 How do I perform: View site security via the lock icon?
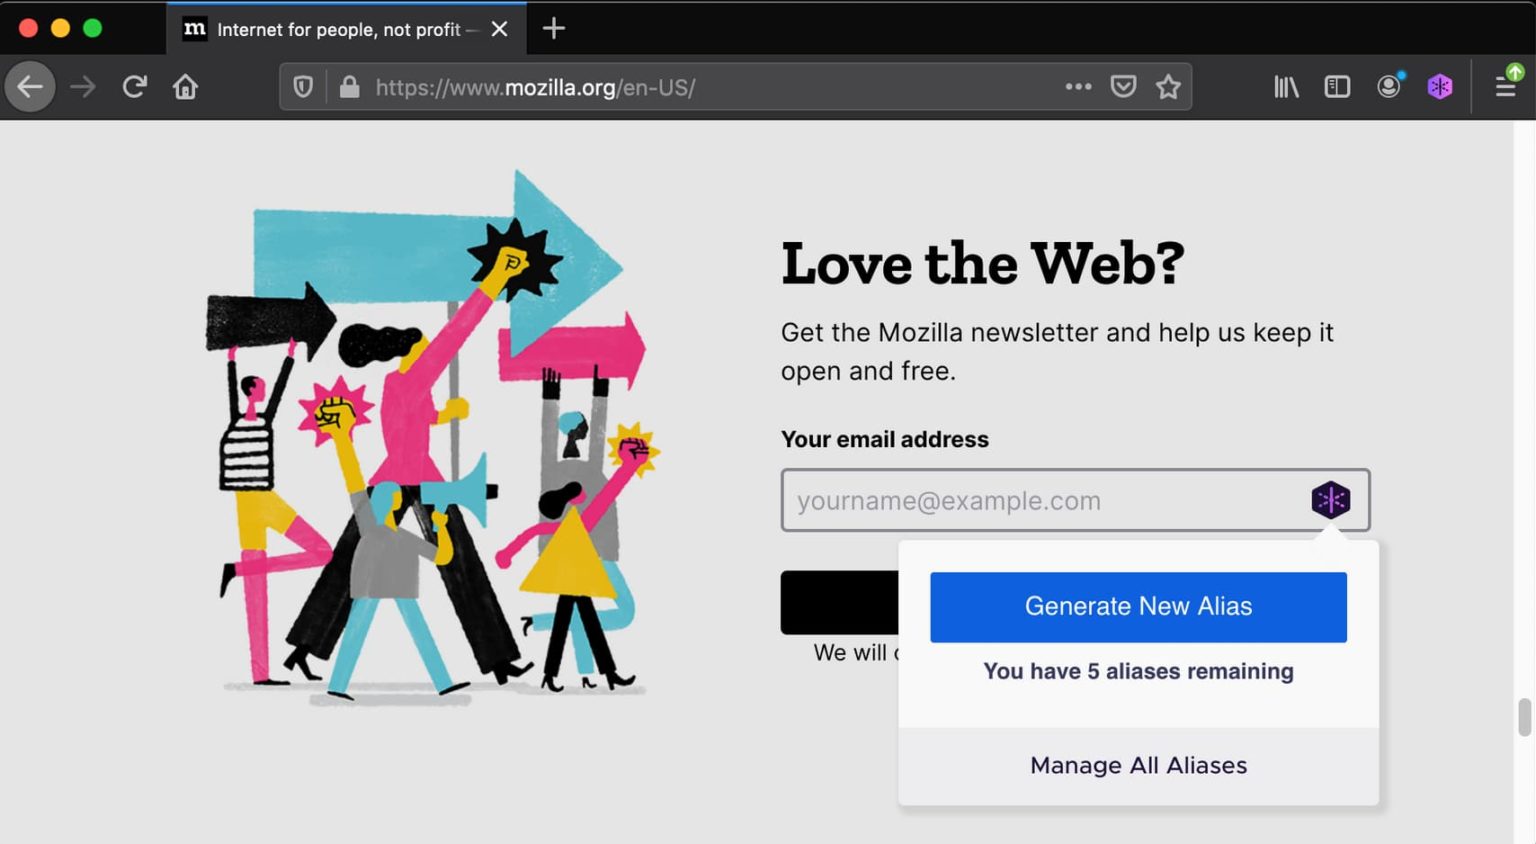click(349, 86)
